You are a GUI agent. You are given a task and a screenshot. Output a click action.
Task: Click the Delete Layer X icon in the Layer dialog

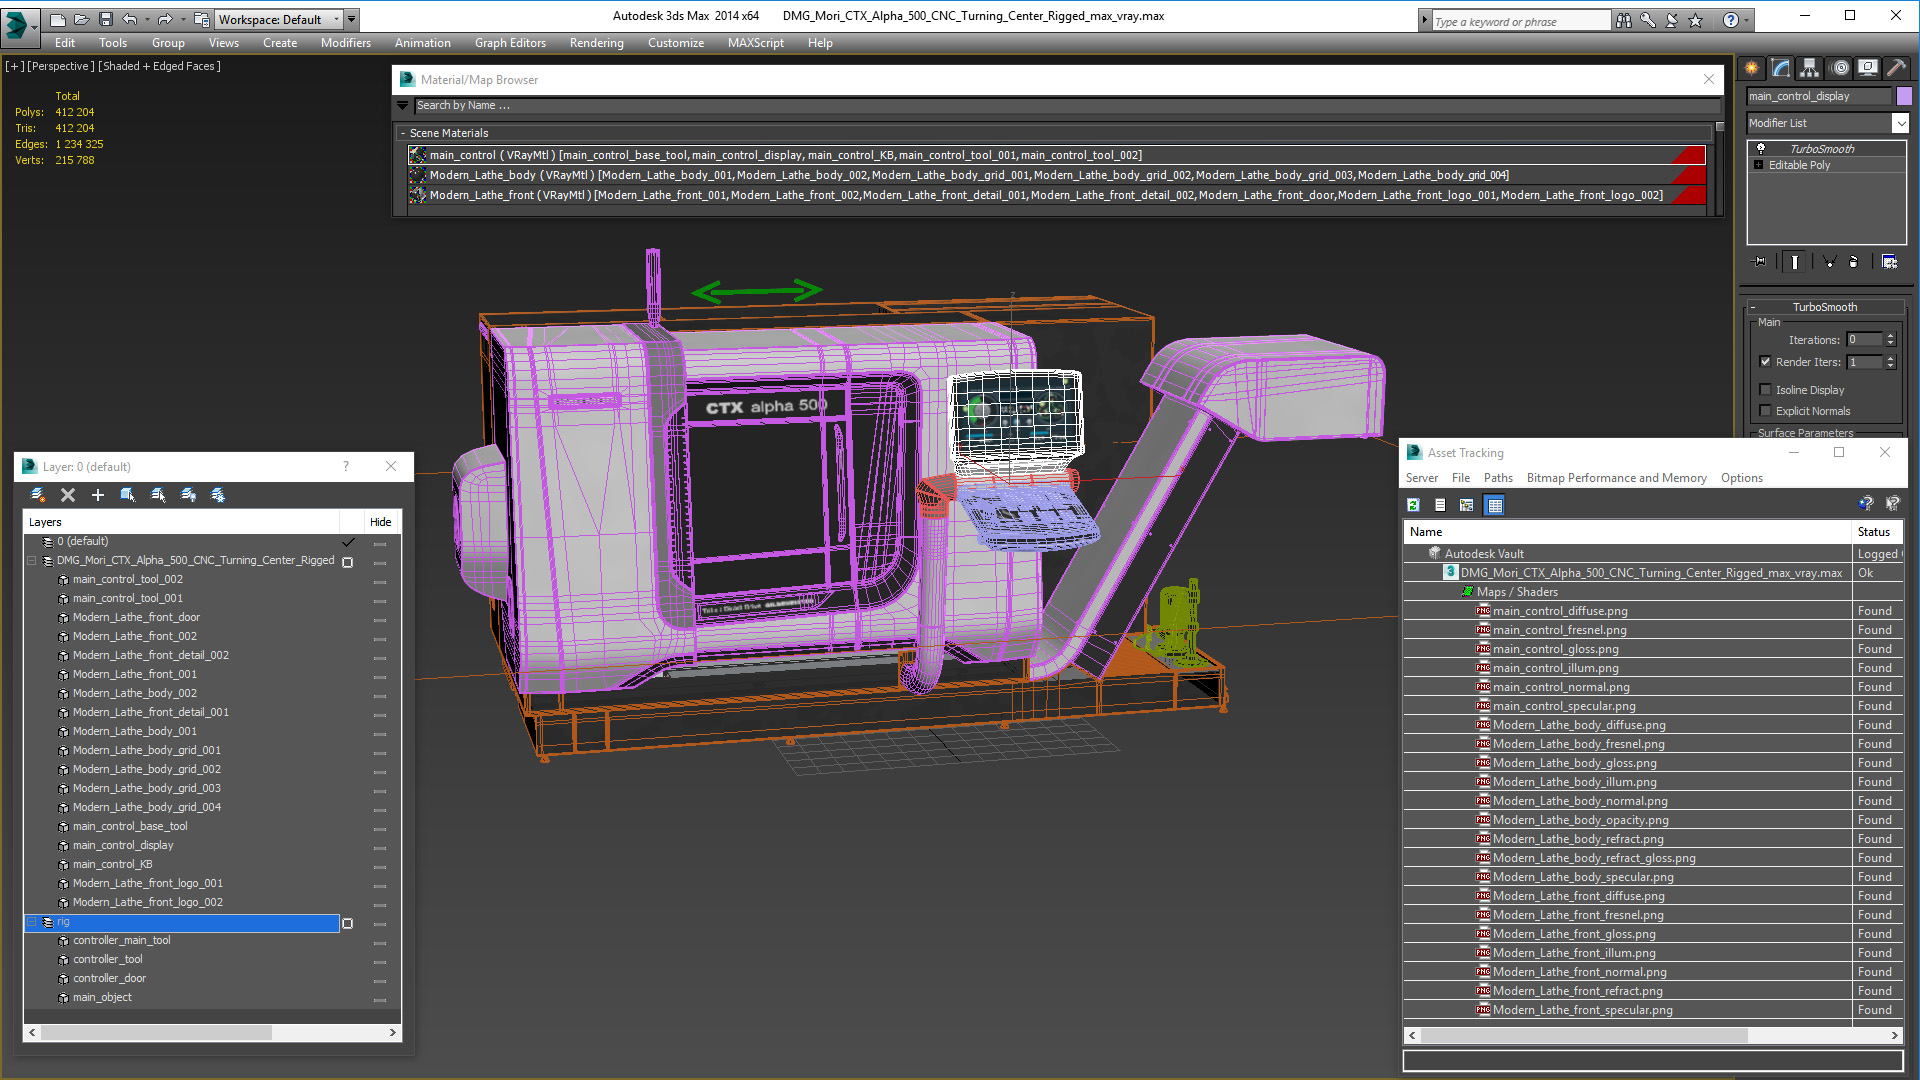(x=68, y=495)
